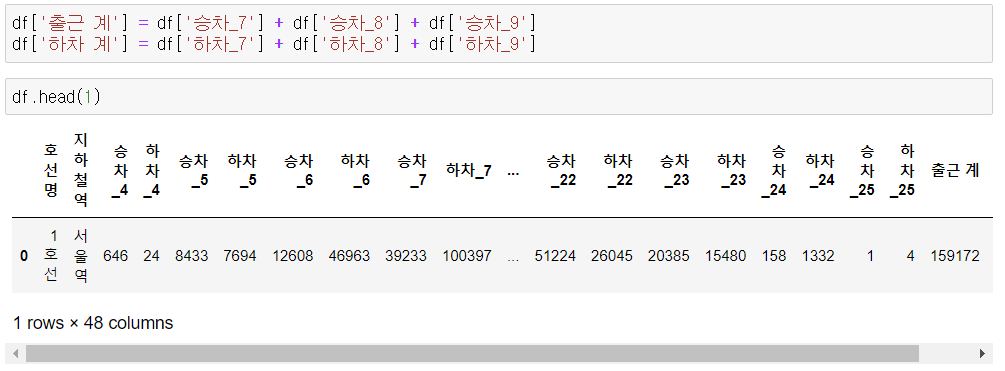Screen dimensions: 1005x371
Task: Click the value 51224 cell
Action: [555, 256]
